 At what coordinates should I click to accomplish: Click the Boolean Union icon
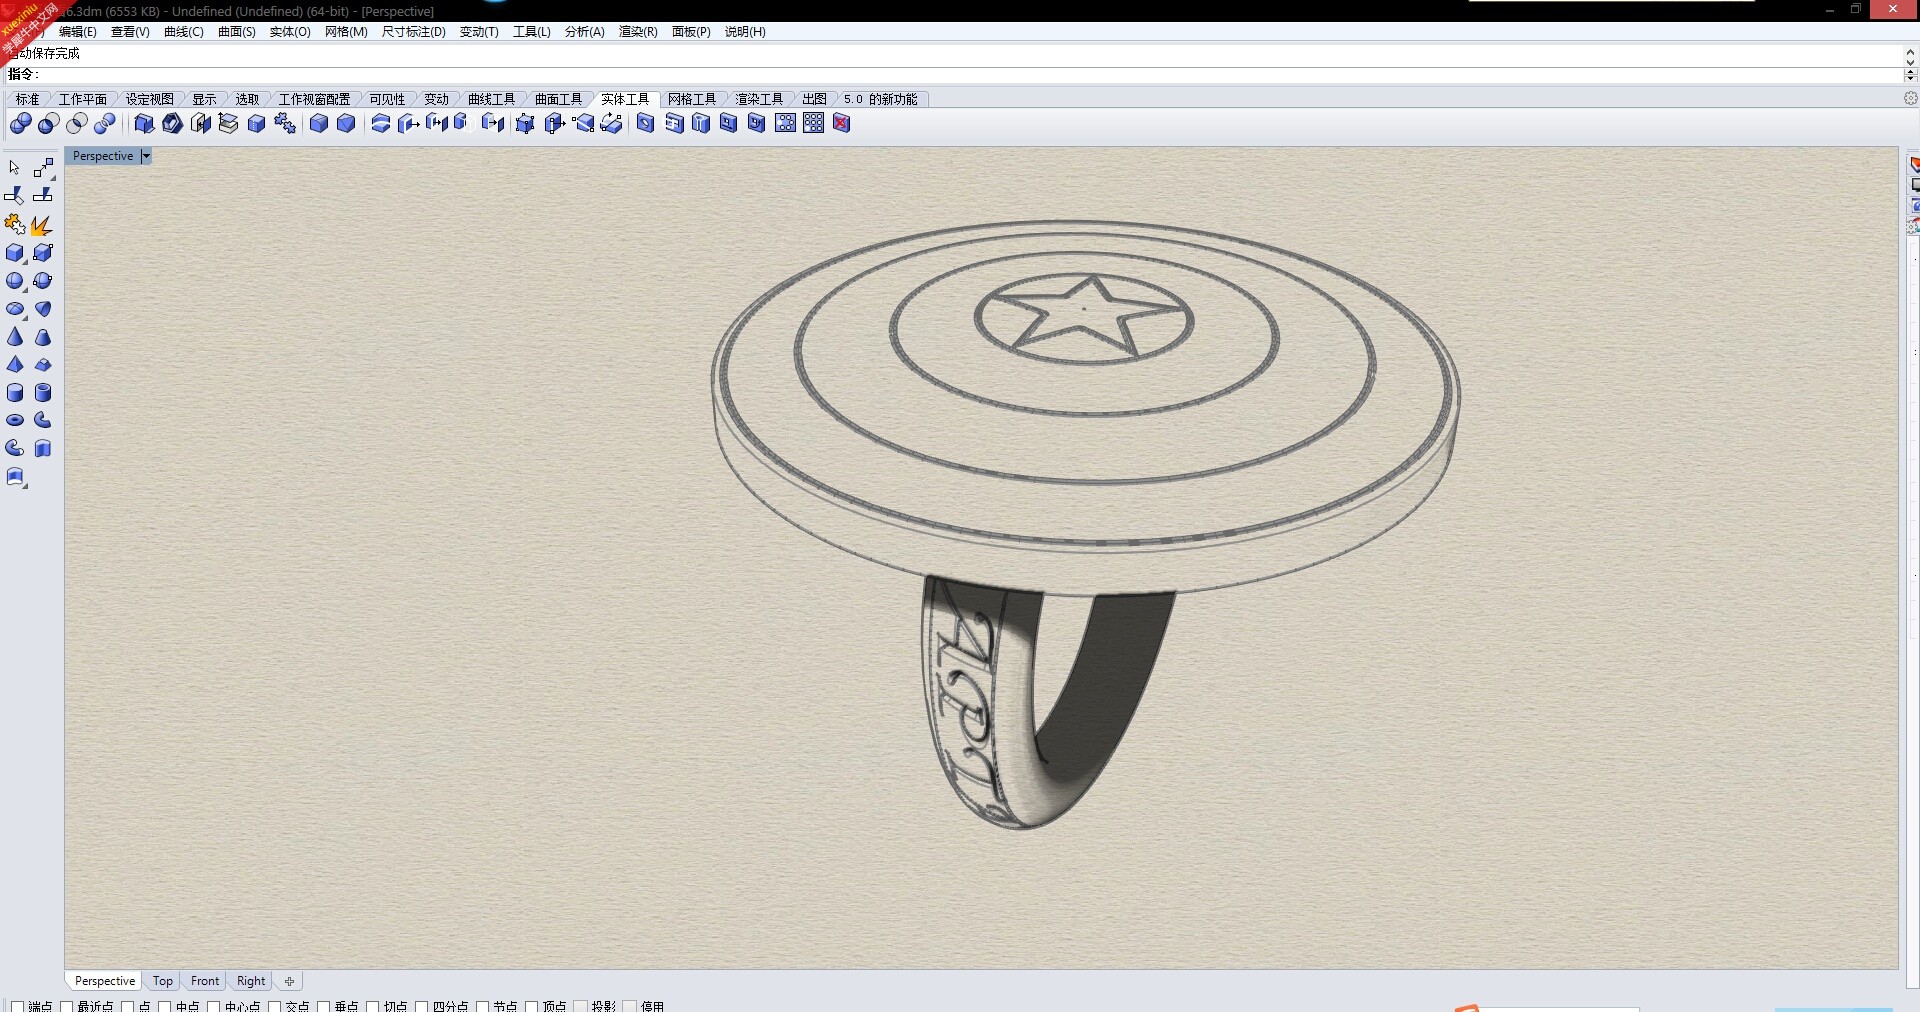tap(21, 123)
